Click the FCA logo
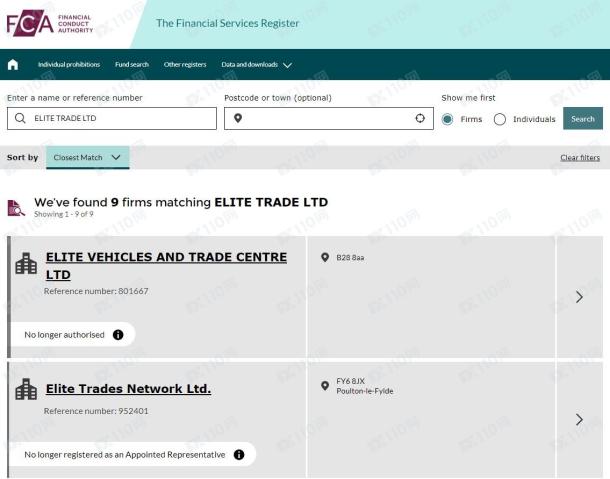Image resolution: width=610 pixels, height=479 pixels. [x=50, y=23]
